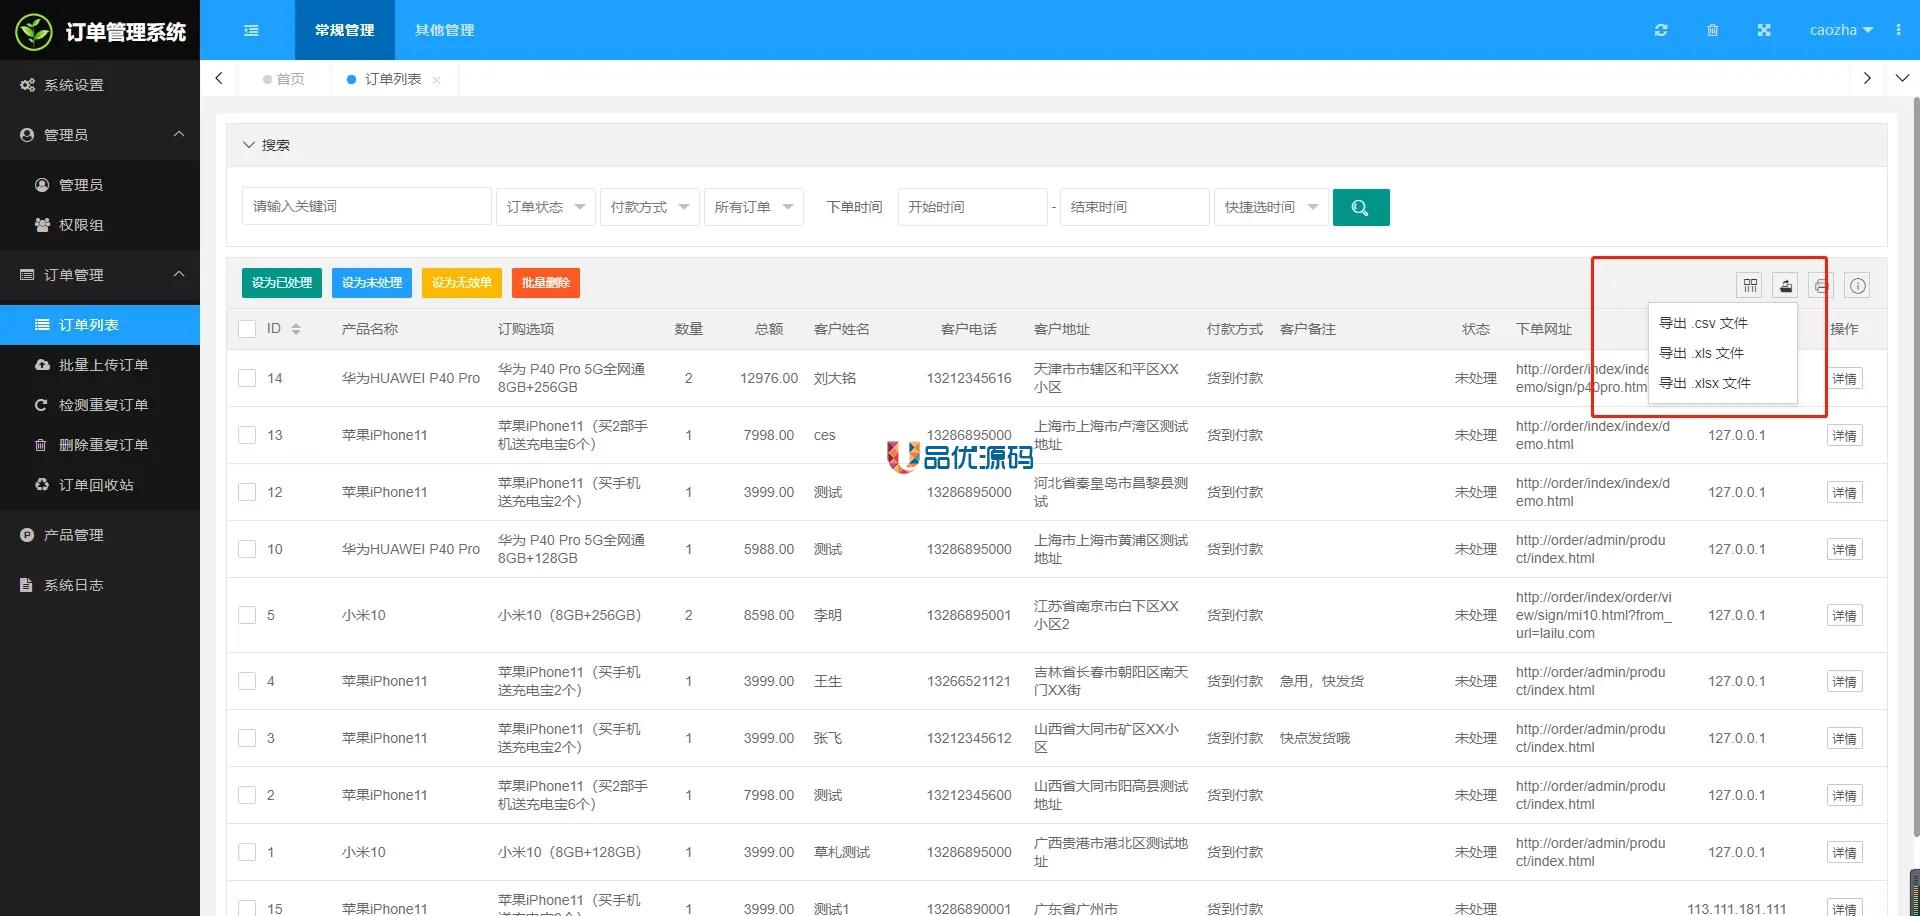Open 删除重复订单 in the sidebar
Screen dimensions: 1920x916
coord(100,445)
